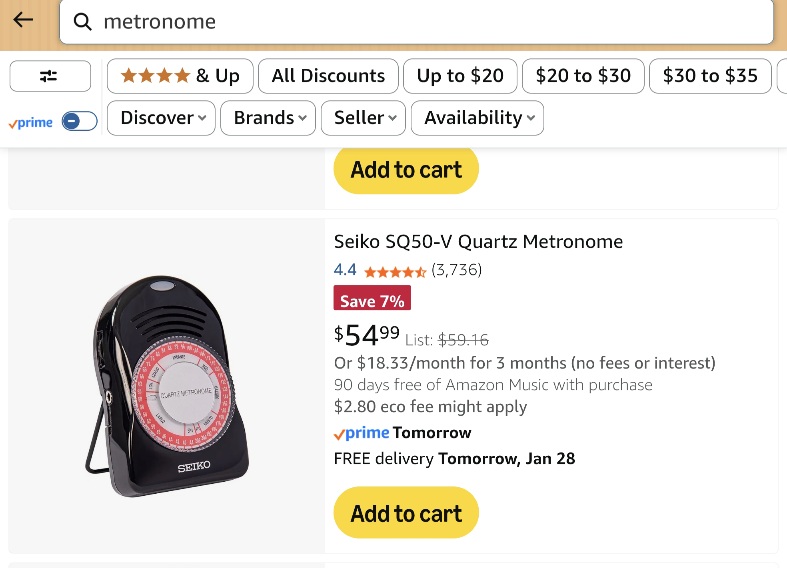This screenshot has width=787, height=568.
Task: Select the 4 stars & Up filter
Action: tap(180, 76)
